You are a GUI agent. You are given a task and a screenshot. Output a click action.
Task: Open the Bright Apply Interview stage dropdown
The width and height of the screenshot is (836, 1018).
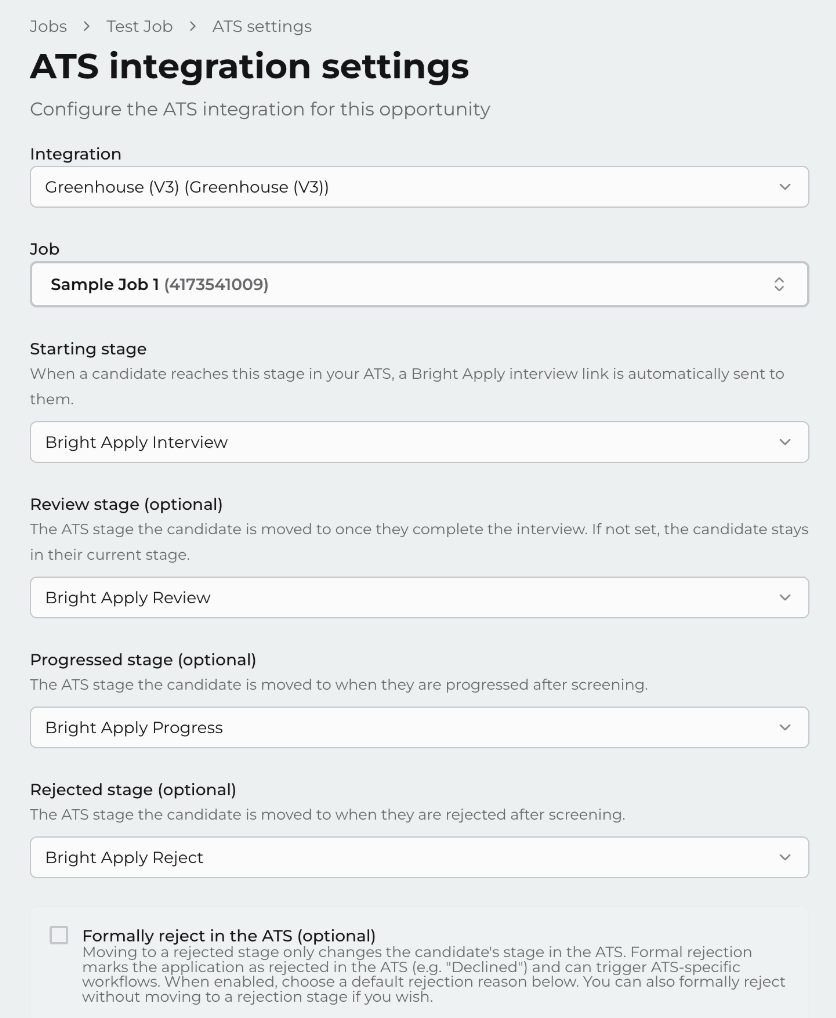click(419, 442)
